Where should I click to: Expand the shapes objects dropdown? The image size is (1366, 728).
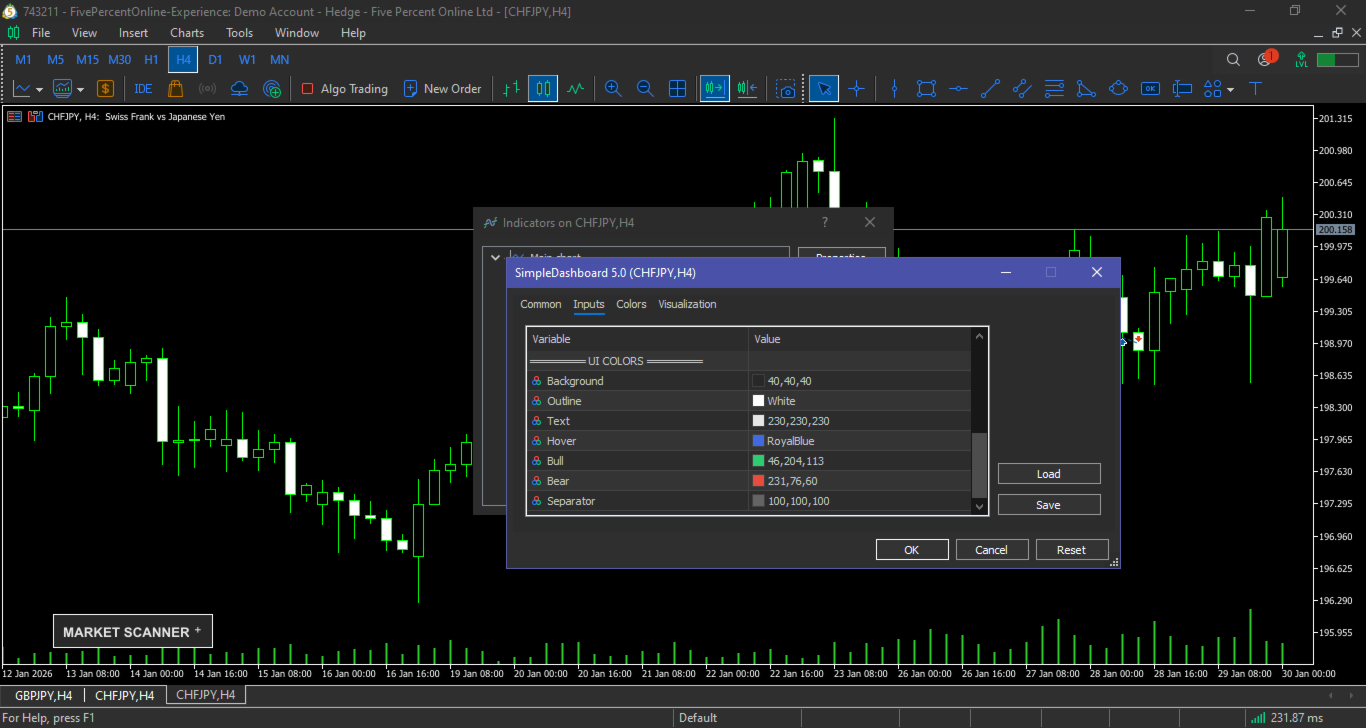1230,90
